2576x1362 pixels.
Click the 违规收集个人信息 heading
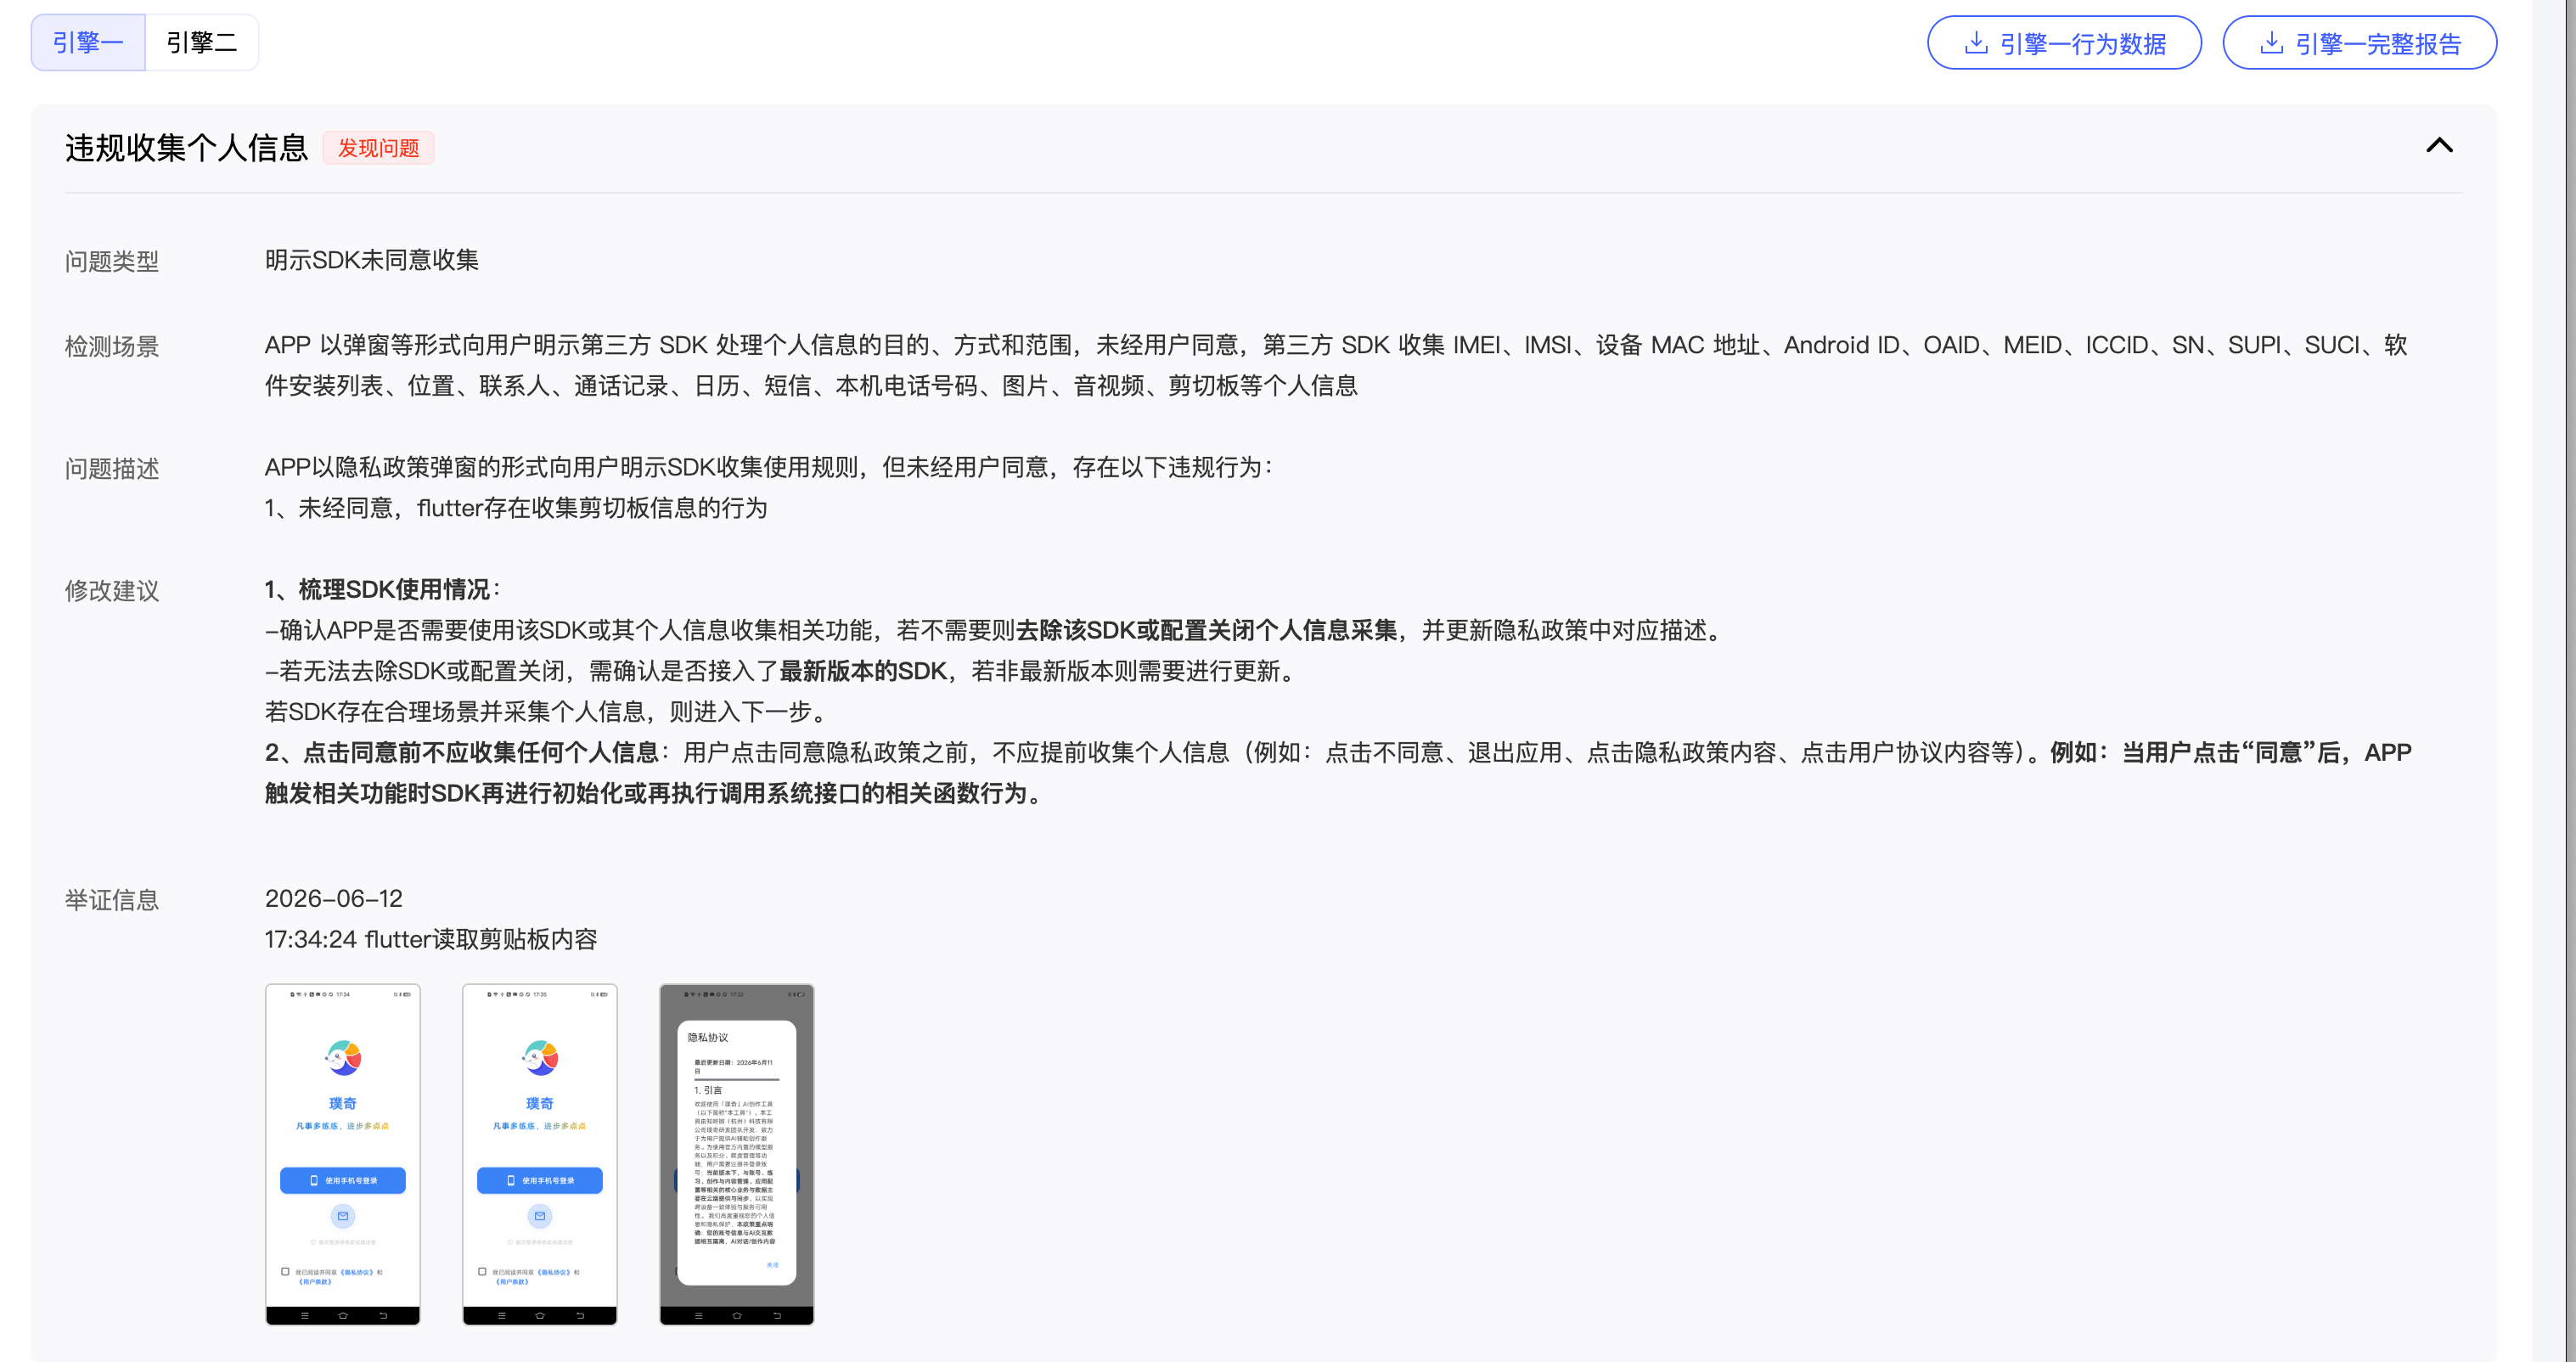click(186, 148)
